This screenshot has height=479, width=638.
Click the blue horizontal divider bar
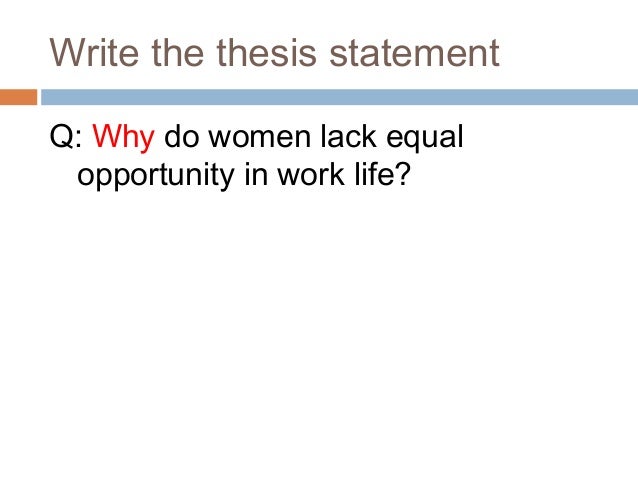[x=339, y=97]
